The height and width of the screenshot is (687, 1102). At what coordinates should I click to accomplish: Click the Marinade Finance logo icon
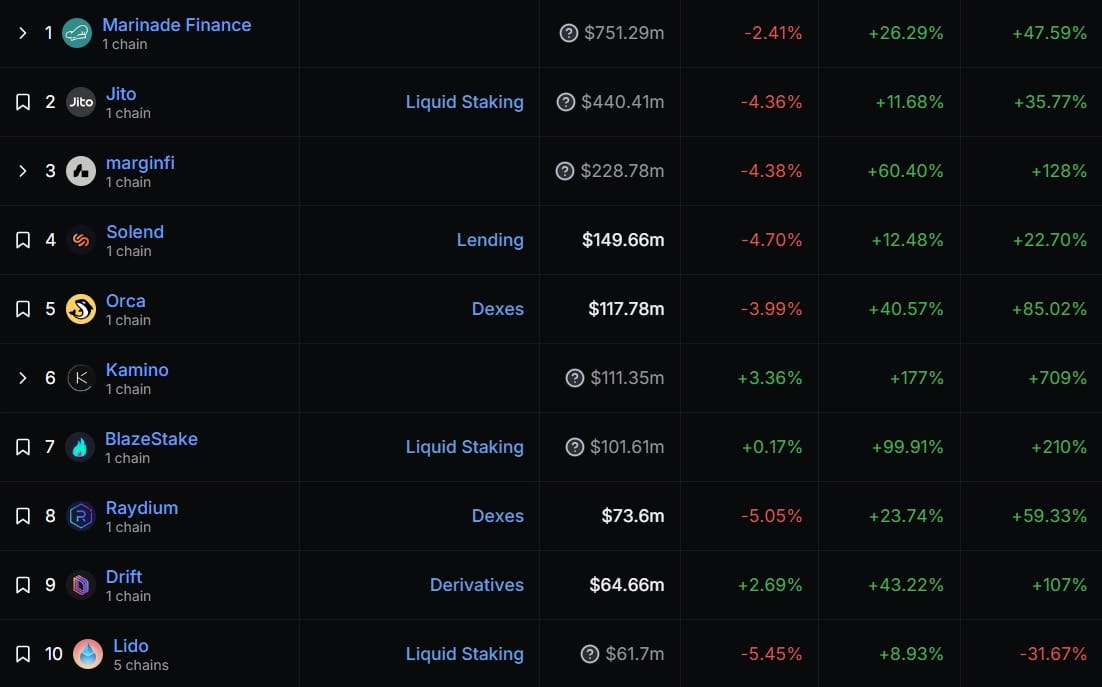click(77, 33)
